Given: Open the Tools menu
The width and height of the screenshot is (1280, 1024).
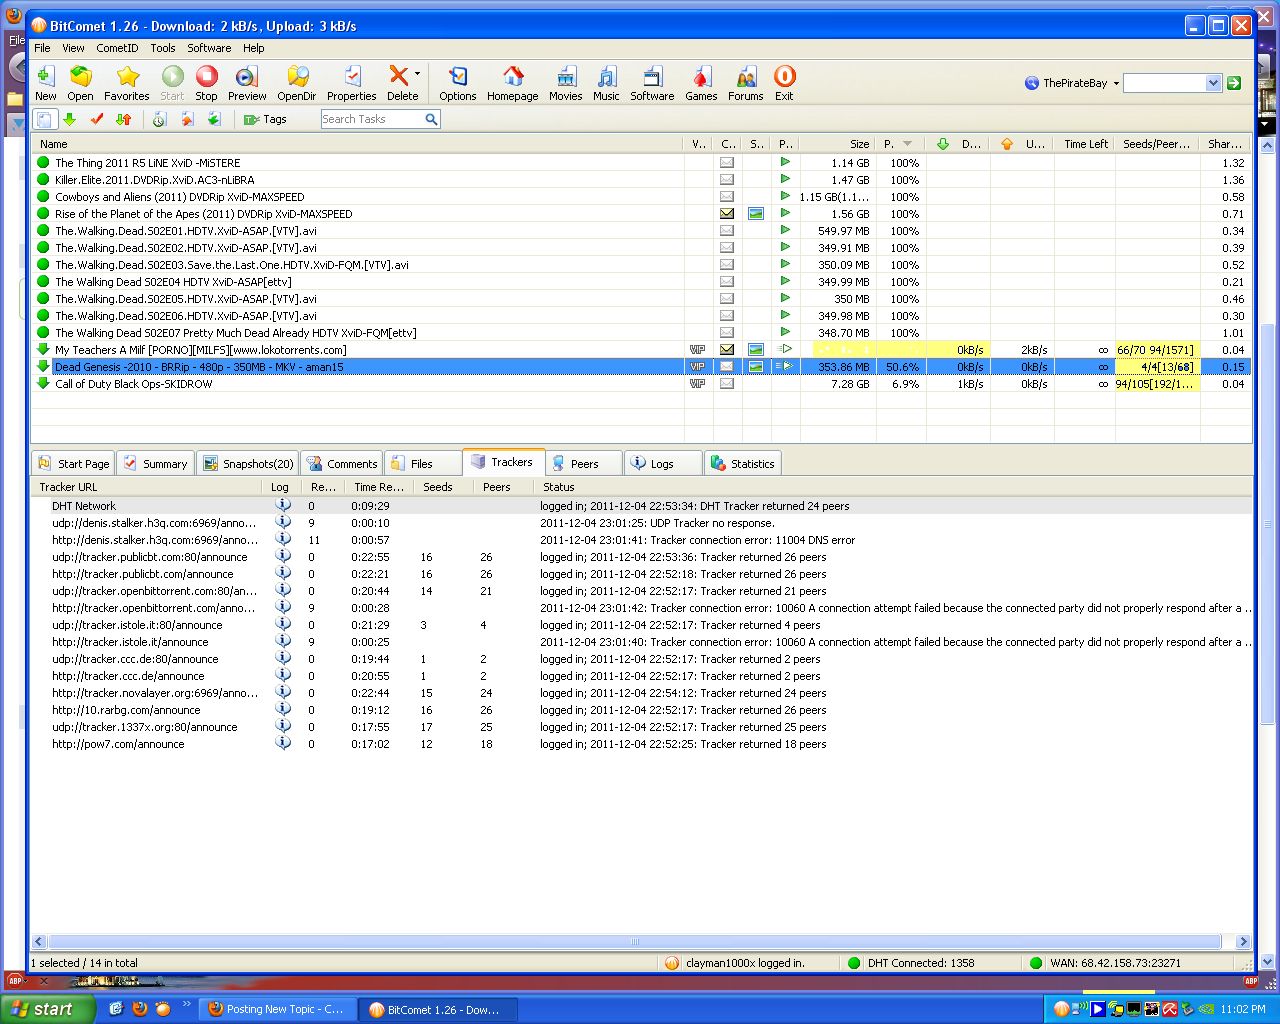Looking at the screenshot, I should pyautogui.click(x=163, y=48).
